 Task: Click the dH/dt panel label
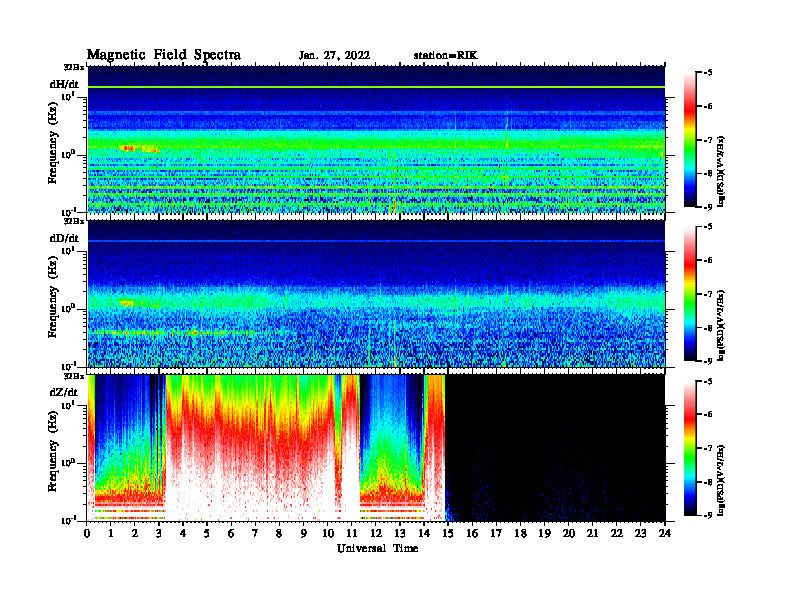pos(64,84)
